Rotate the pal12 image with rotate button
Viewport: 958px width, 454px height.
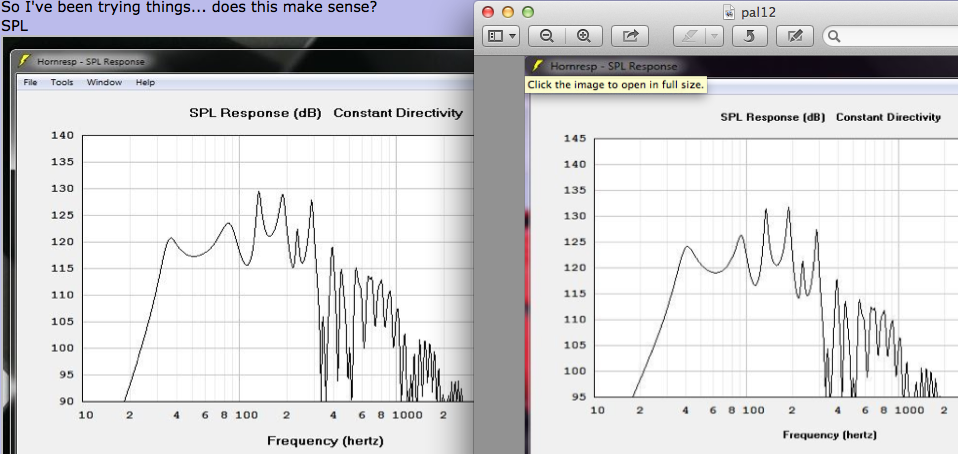pyautogui.click(x=749, y=36)
